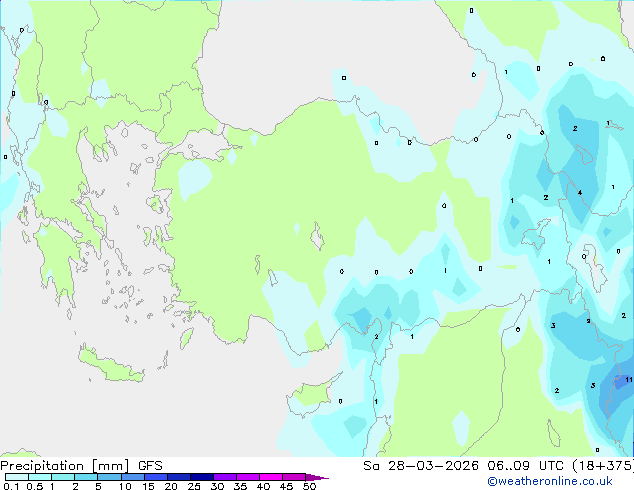Click the '10' legend scale label
This screenshot has height=490, width=634.
pos(125,486)
